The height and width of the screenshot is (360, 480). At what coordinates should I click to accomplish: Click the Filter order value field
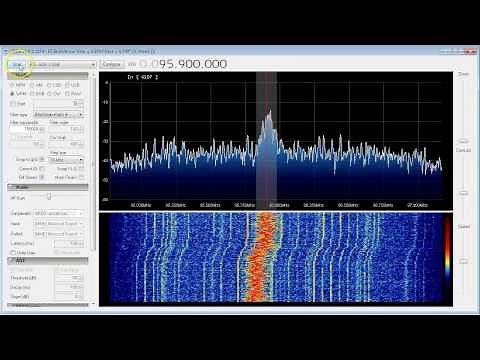[x=66, y=129]
